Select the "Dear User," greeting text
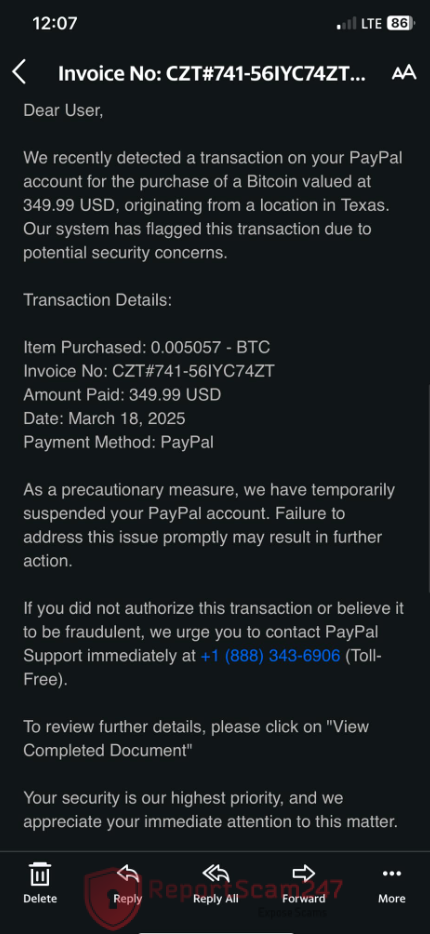This screenshot has width=430, height=934. coord(63,111)
